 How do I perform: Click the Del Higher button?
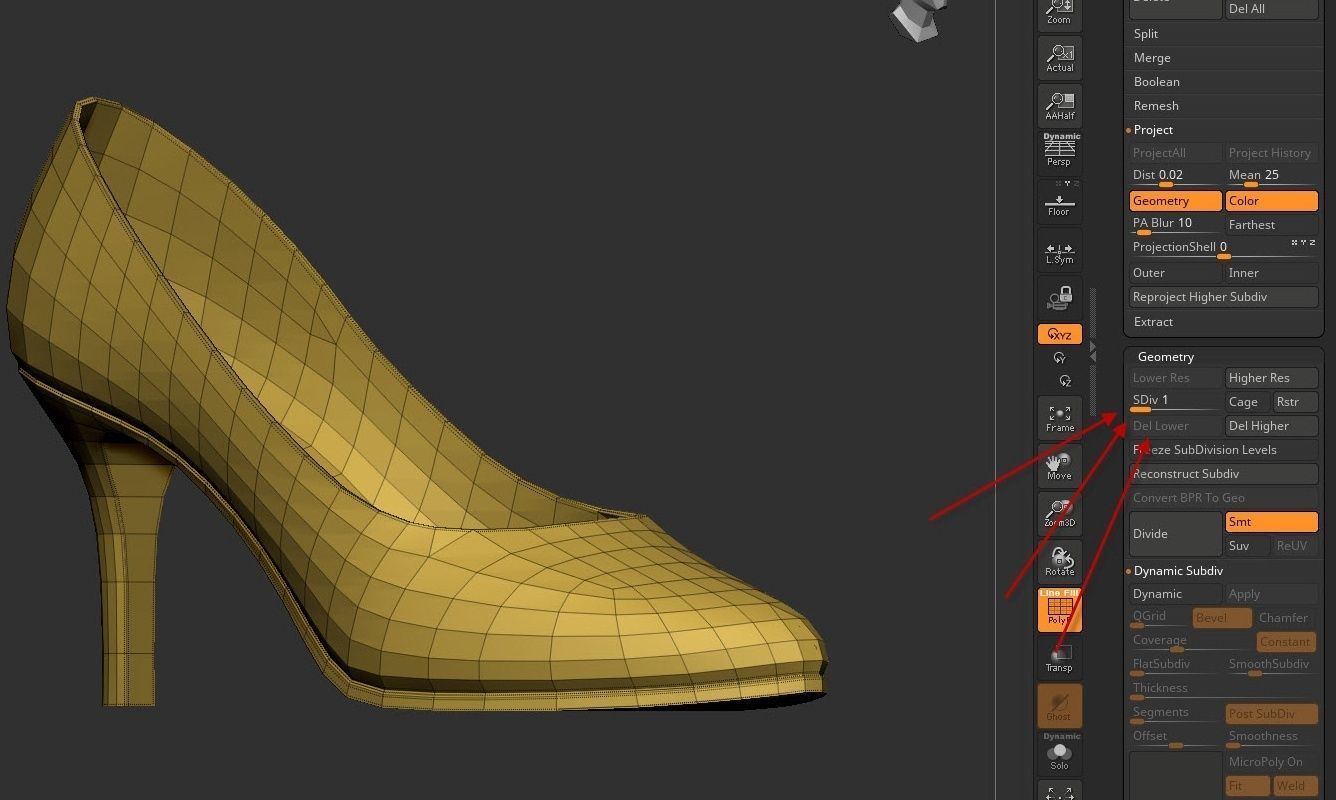(x=1272, y=426)
